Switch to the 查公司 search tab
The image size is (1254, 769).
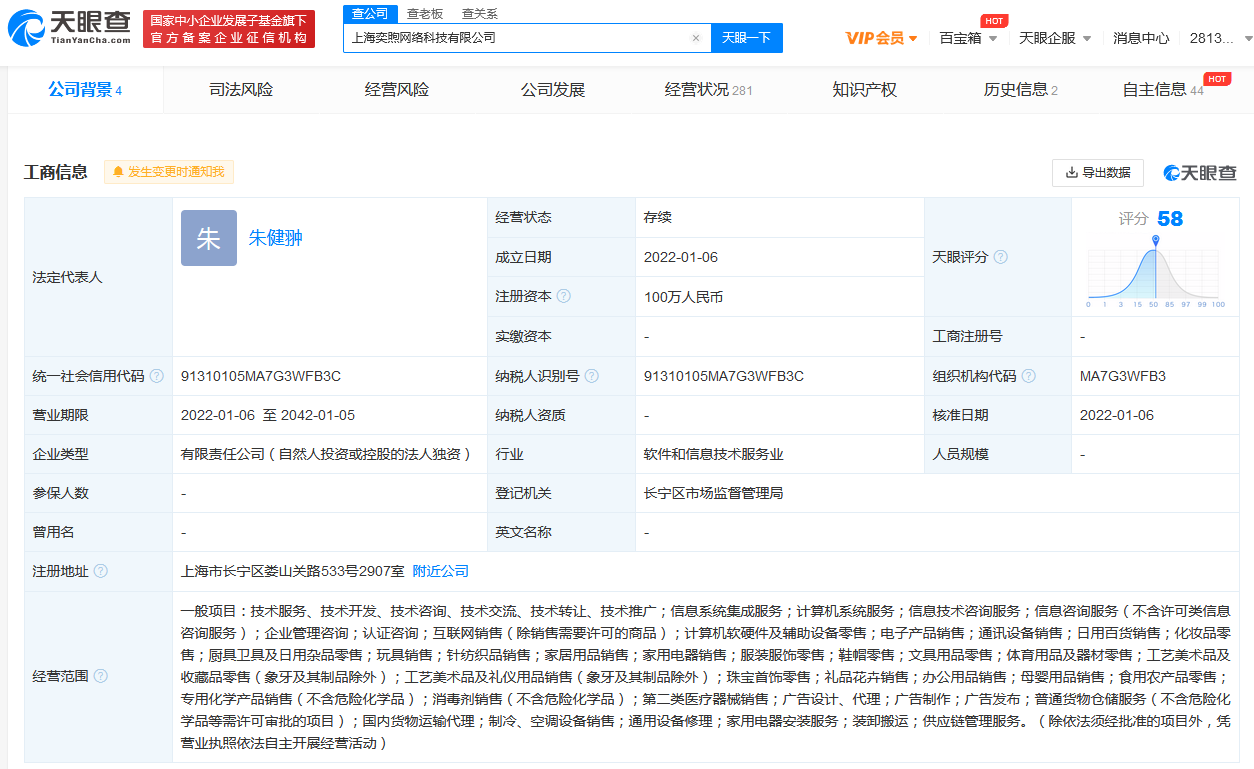[x=370, y=14]
